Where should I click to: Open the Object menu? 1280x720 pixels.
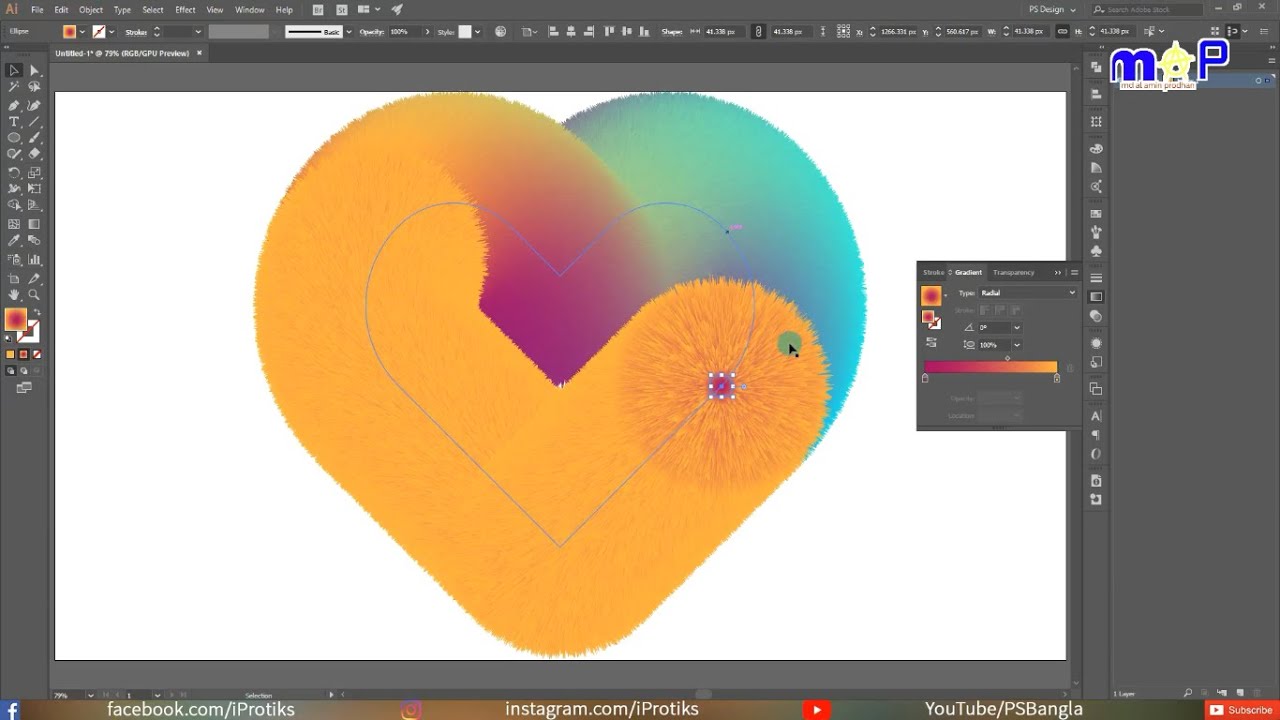pyautogui.click(x=91, y=10)
